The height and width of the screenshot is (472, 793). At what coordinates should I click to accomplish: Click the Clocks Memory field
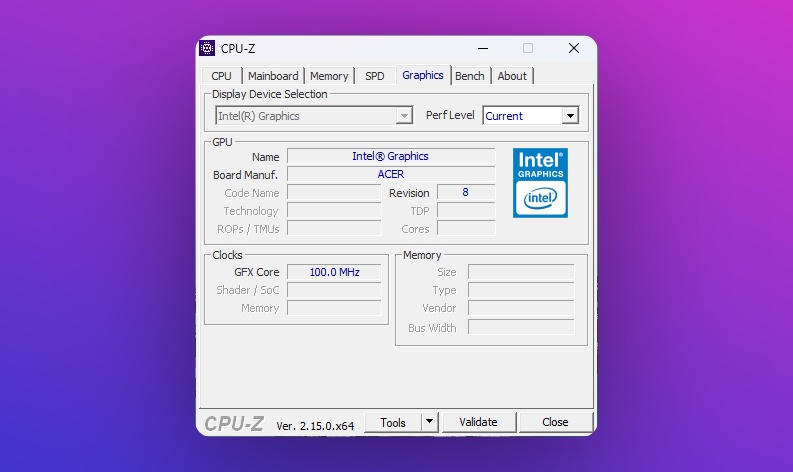click(334, 308)
